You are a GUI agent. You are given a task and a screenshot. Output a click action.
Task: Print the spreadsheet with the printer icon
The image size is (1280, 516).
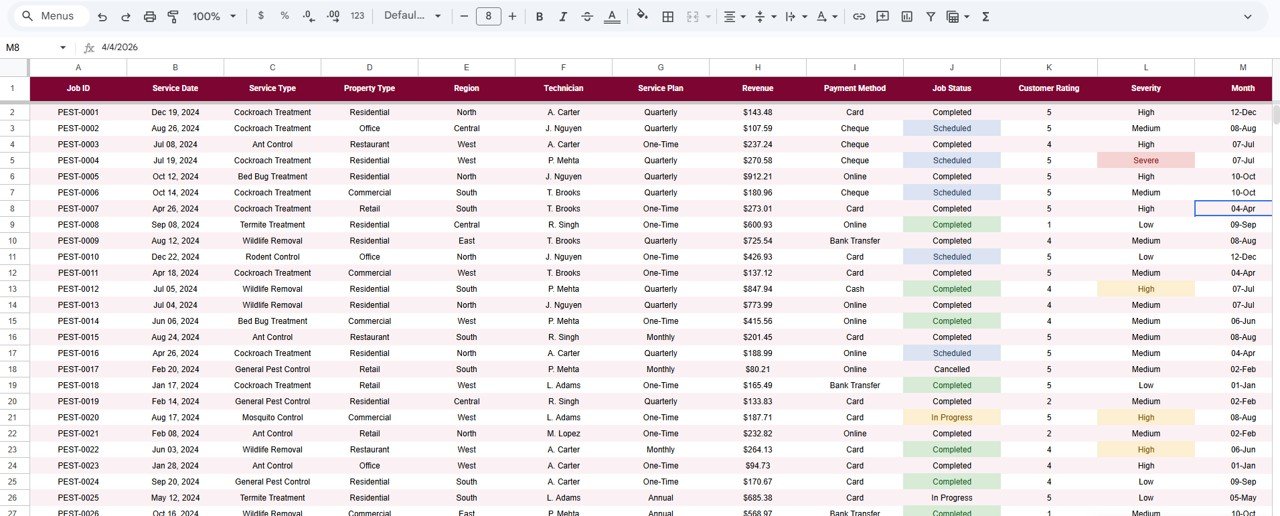pos(150,17)
